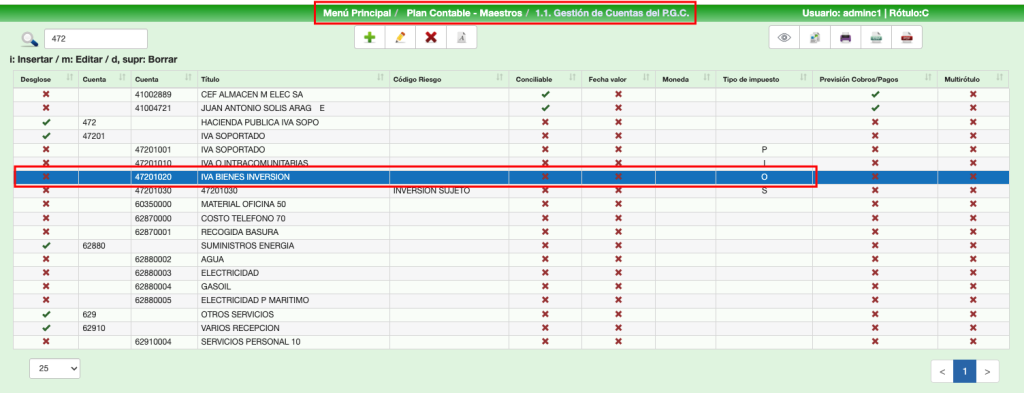Click Desglose check mark in row 472

pos(46,122)
